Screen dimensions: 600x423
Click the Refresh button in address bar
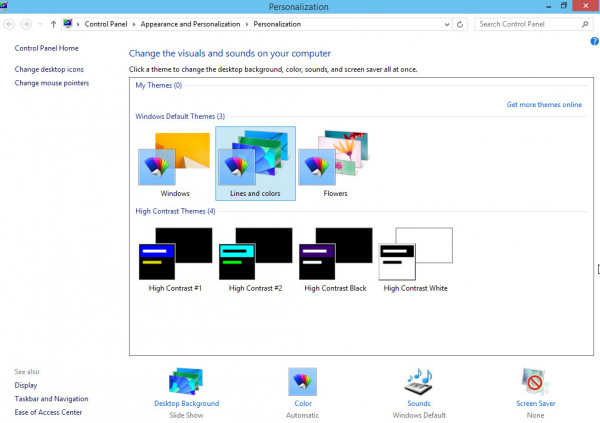coord(460,24)
